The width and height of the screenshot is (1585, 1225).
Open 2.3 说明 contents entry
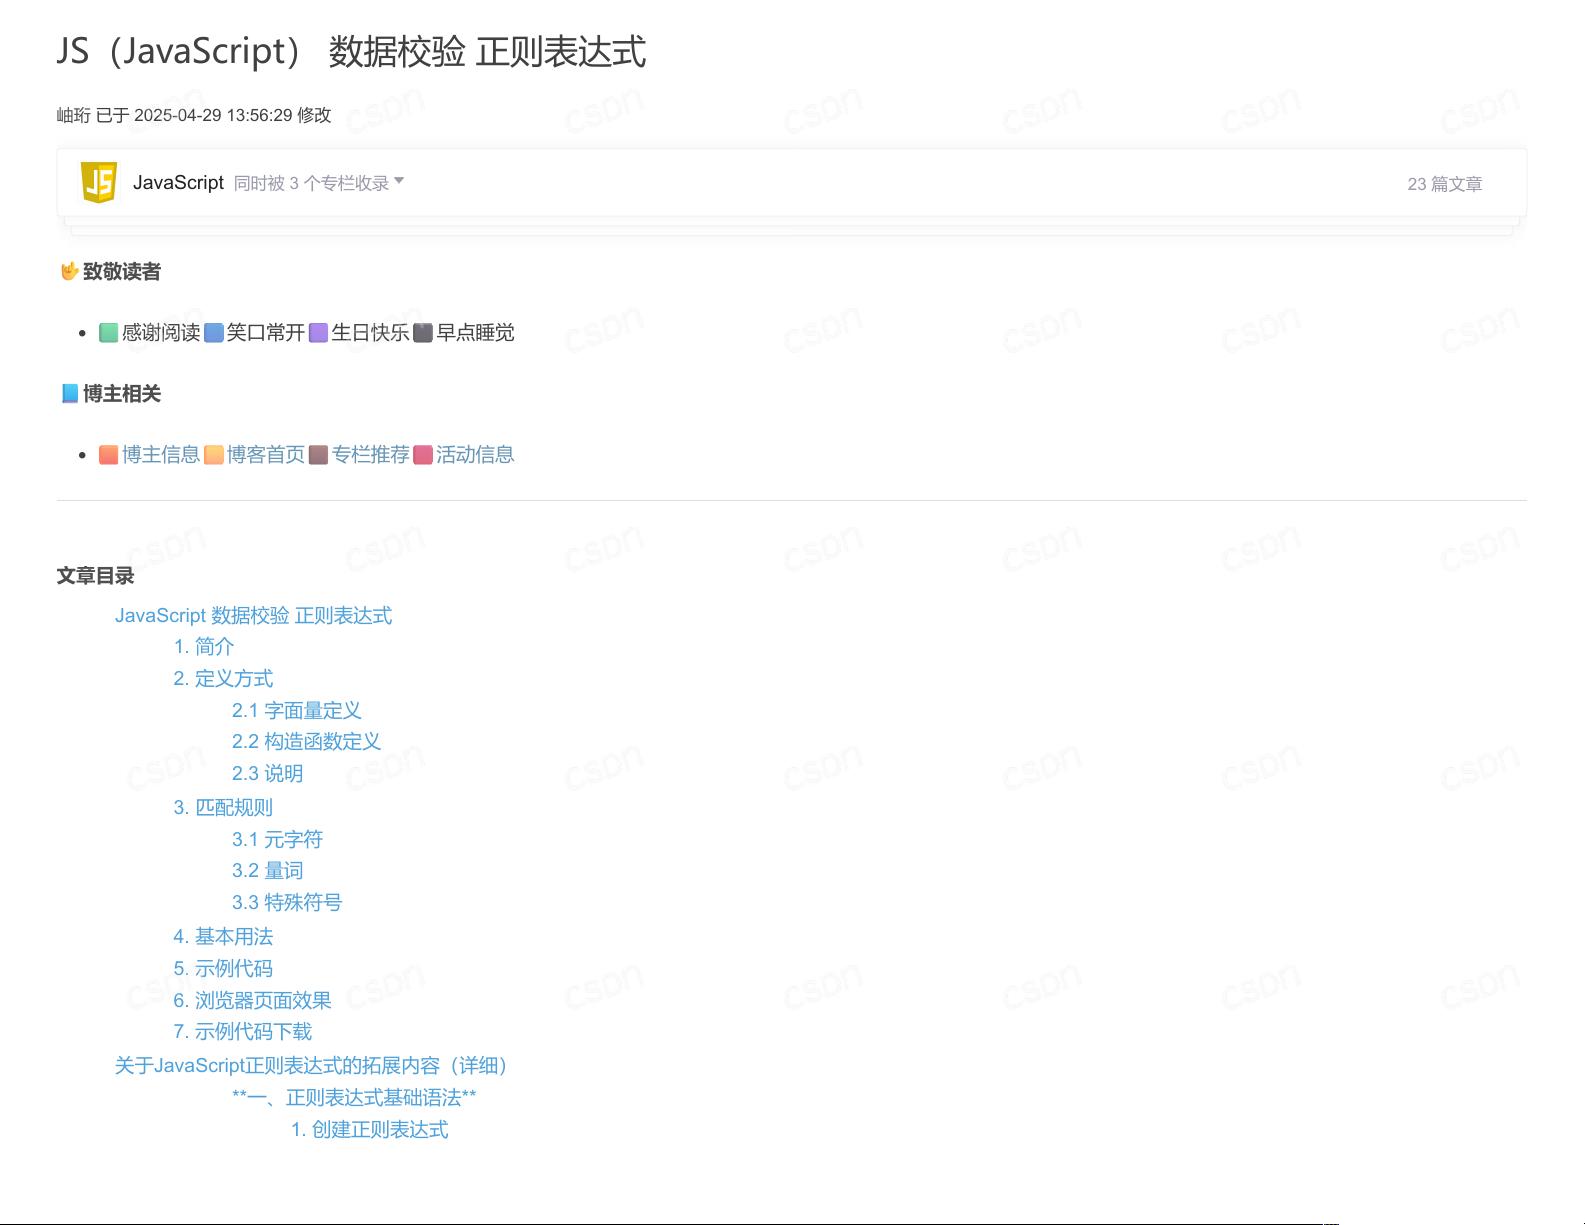coord(267,774)
